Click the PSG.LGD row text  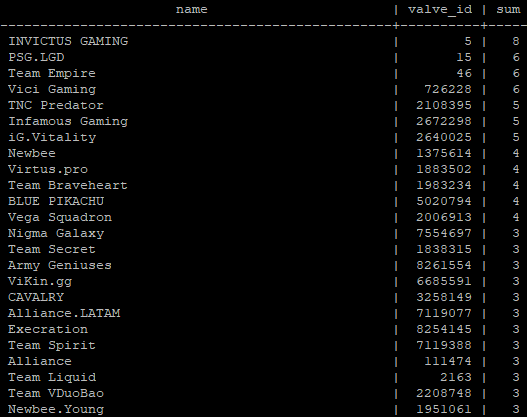tap(36, 57)
